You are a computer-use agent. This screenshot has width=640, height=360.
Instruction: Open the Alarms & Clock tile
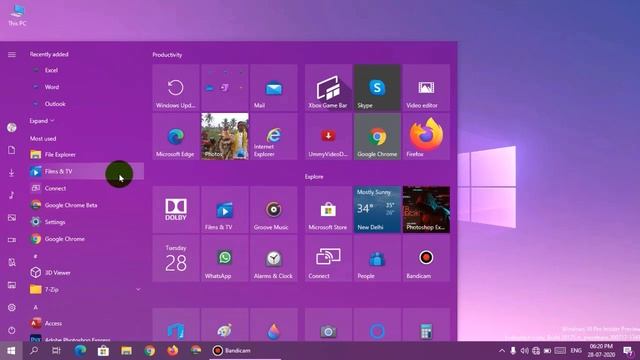[x=273, y=258]
